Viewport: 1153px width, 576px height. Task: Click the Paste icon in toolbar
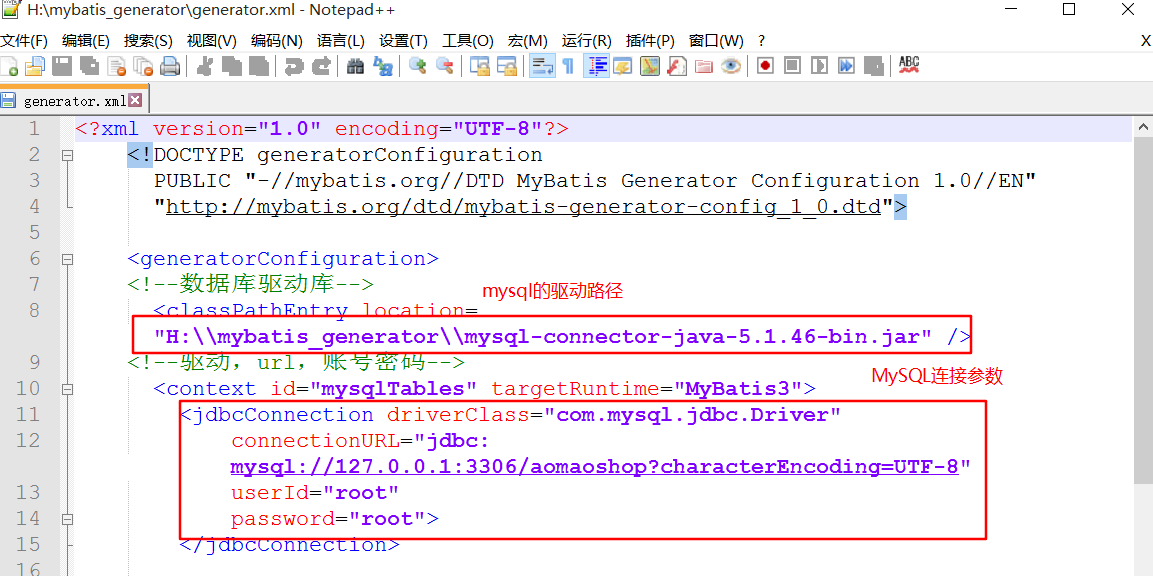pos(259,66)
